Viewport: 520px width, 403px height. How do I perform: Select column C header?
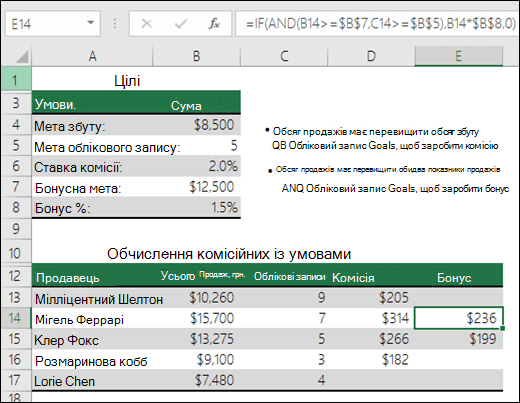point(284,56)
